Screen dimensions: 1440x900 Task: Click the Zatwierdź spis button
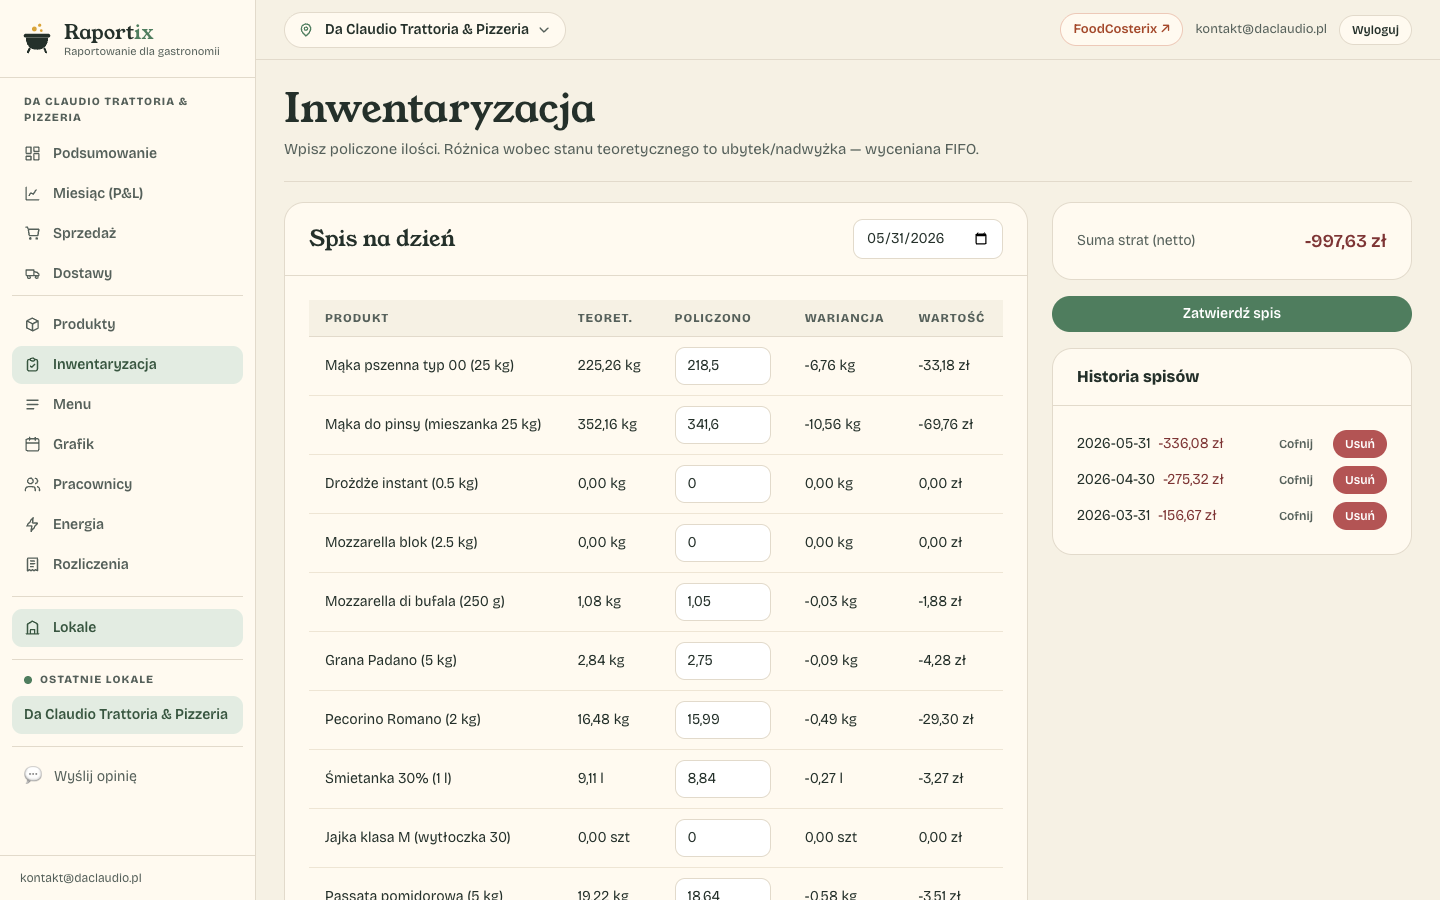[x=1232, y=314]
